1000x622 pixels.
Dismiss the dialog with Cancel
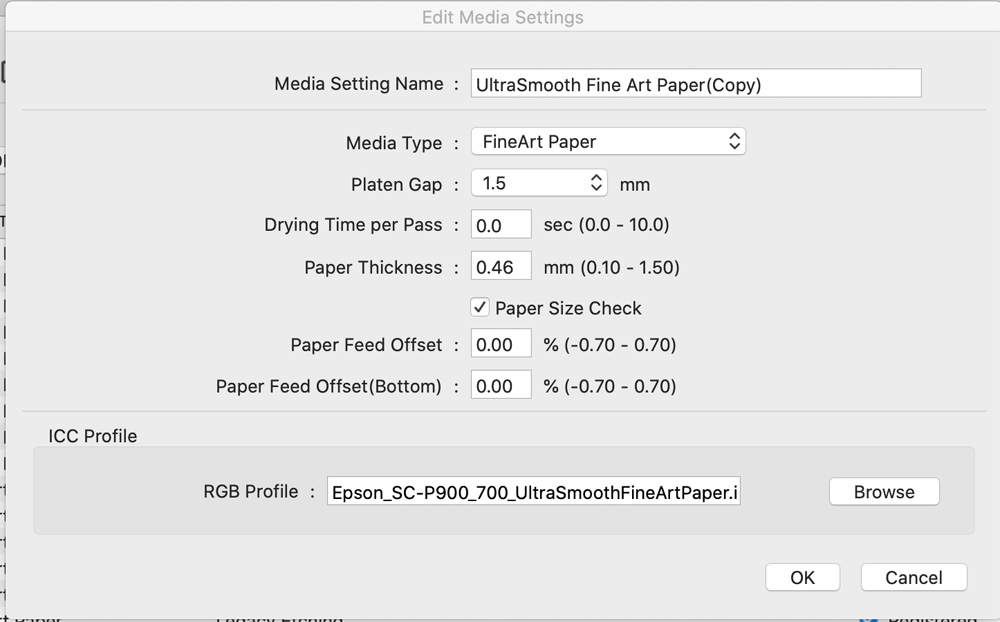[913, 577]
